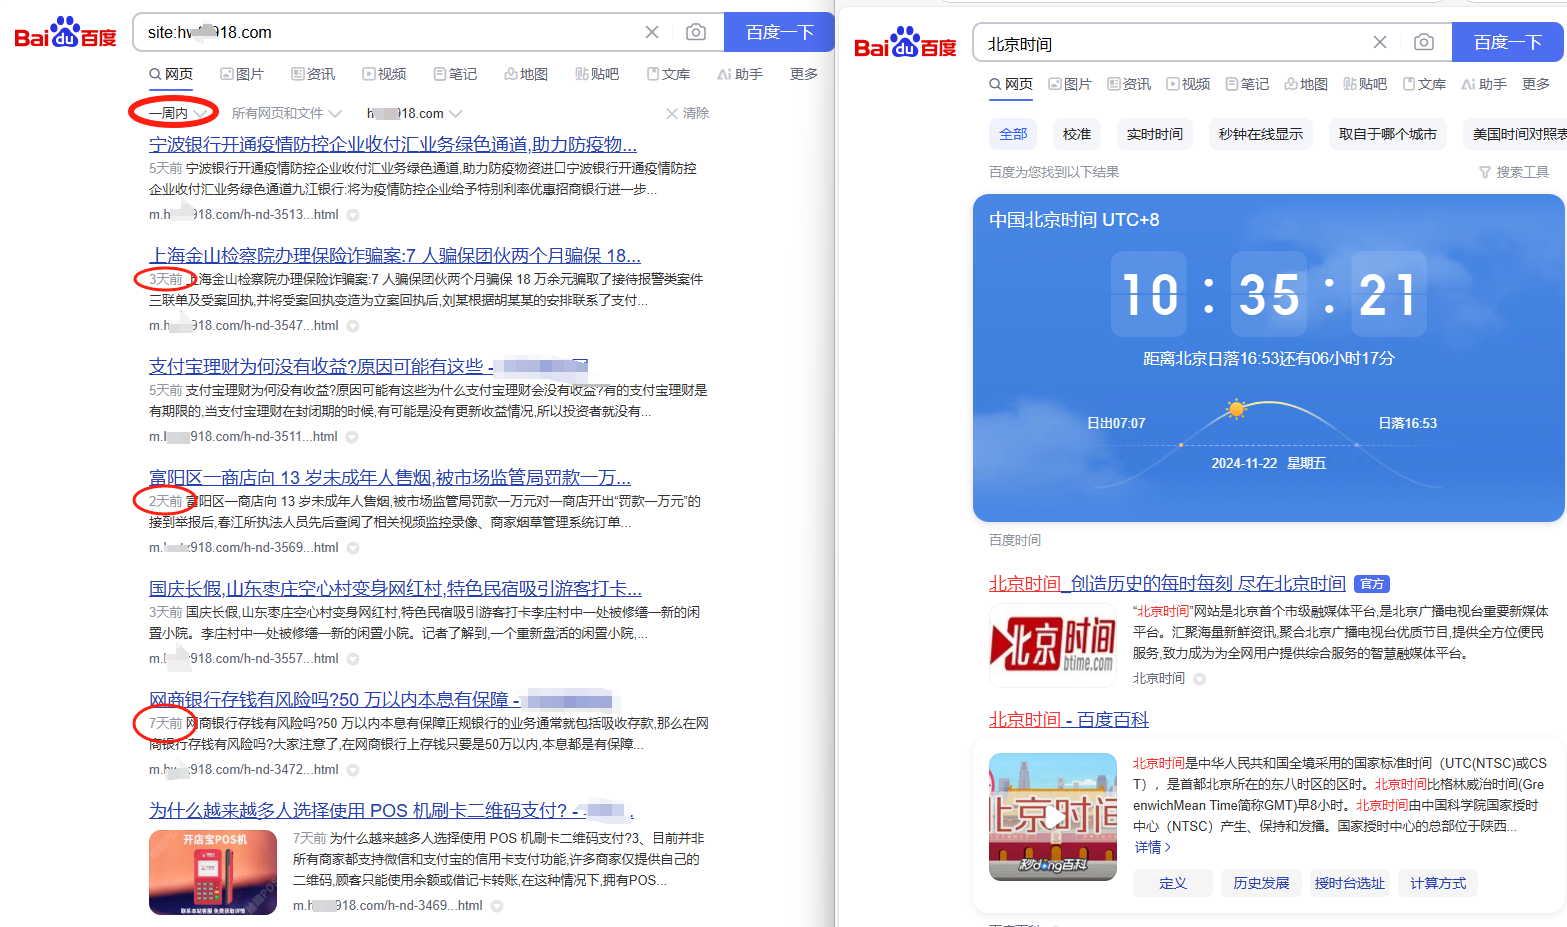Select 视频 tab in left window
Screen dimensions: 1567x927
point(384,74)
